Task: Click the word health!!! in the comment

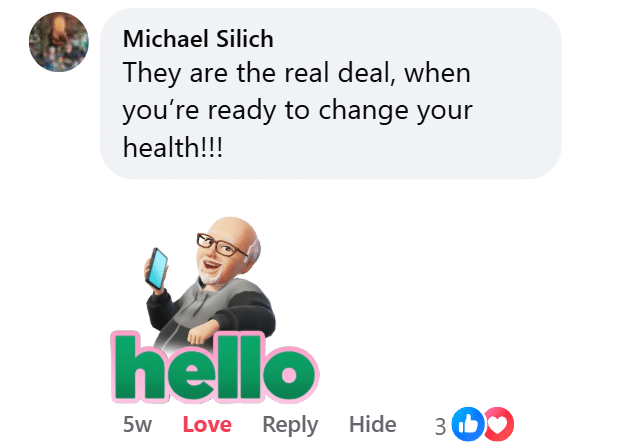Action: [173, 147]
